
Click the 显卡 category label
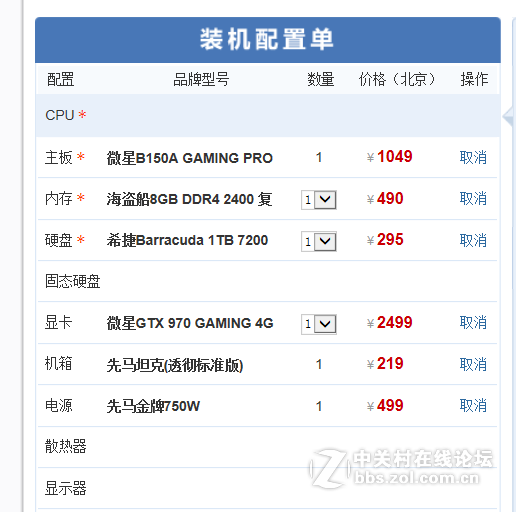(x=59, y=323)
